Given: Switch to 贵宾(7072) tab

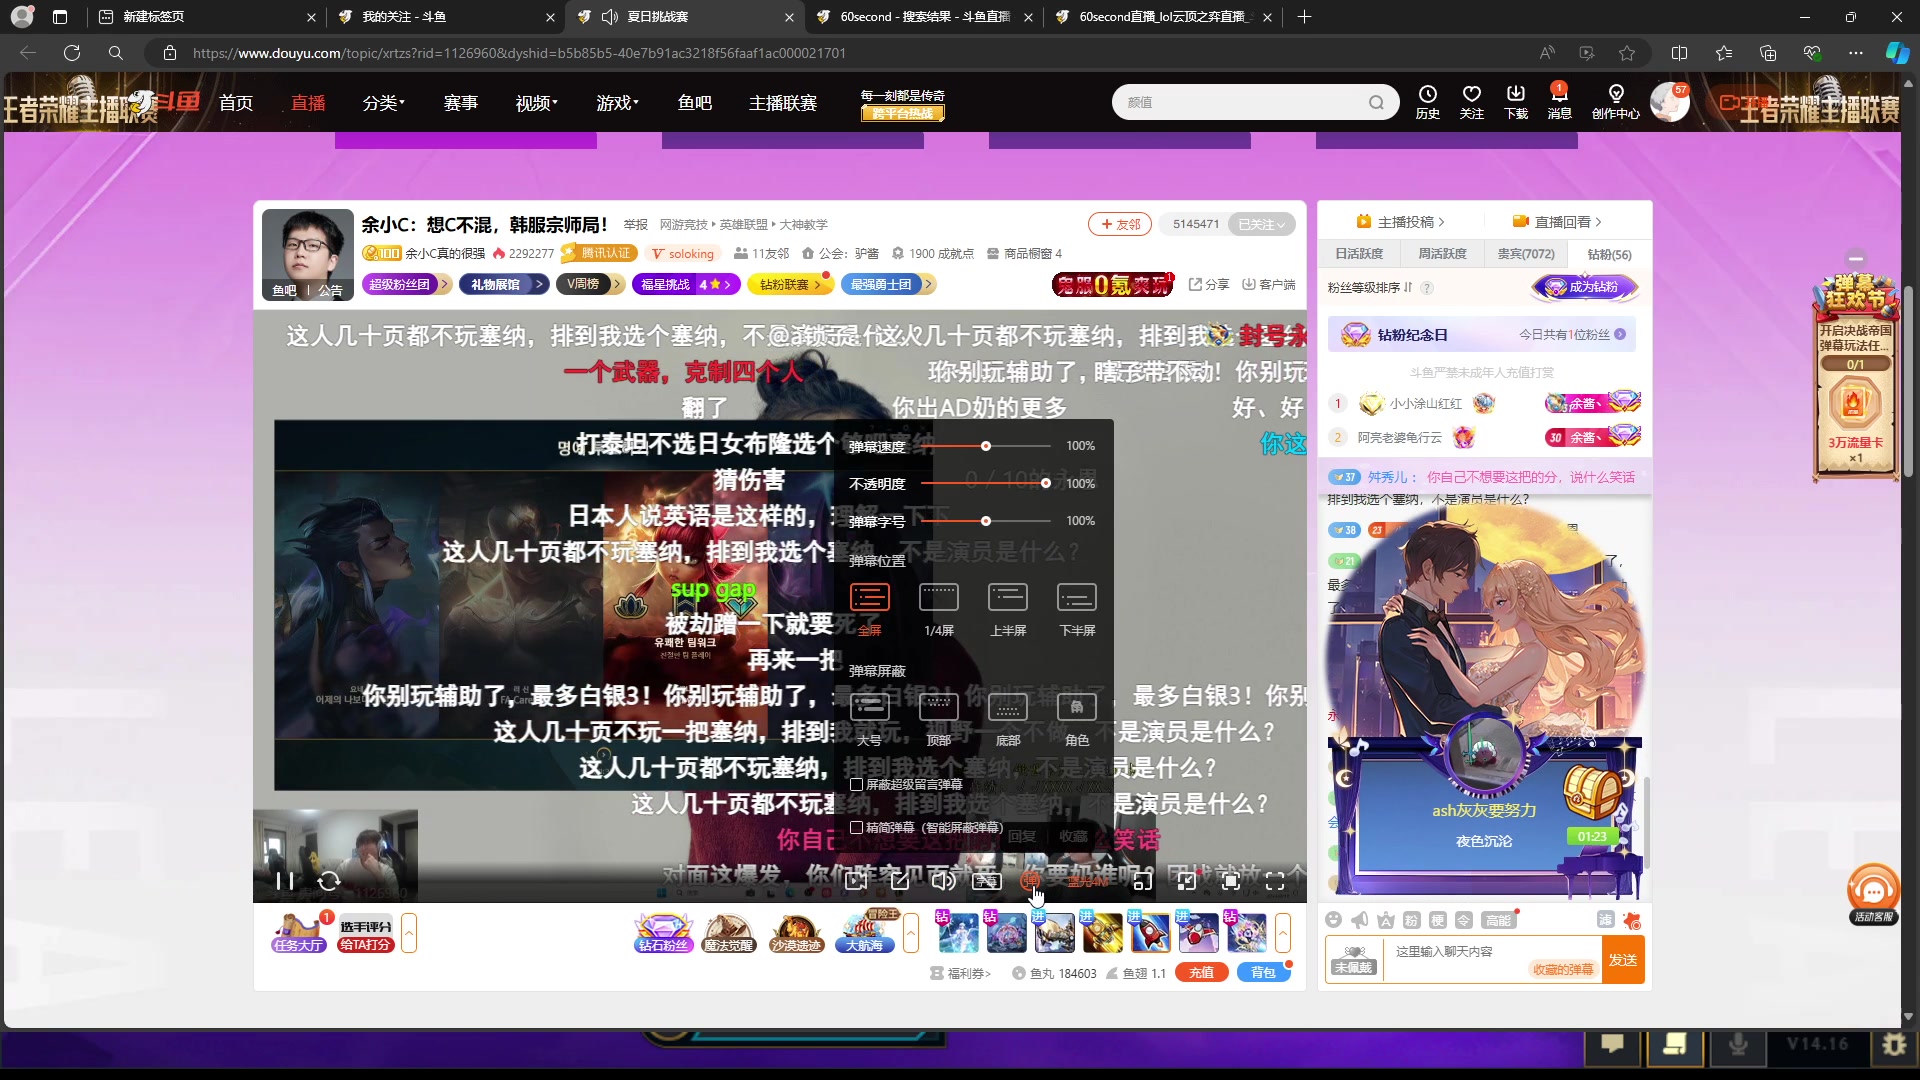Looking at the screenshot, I should coord(1526,254).
